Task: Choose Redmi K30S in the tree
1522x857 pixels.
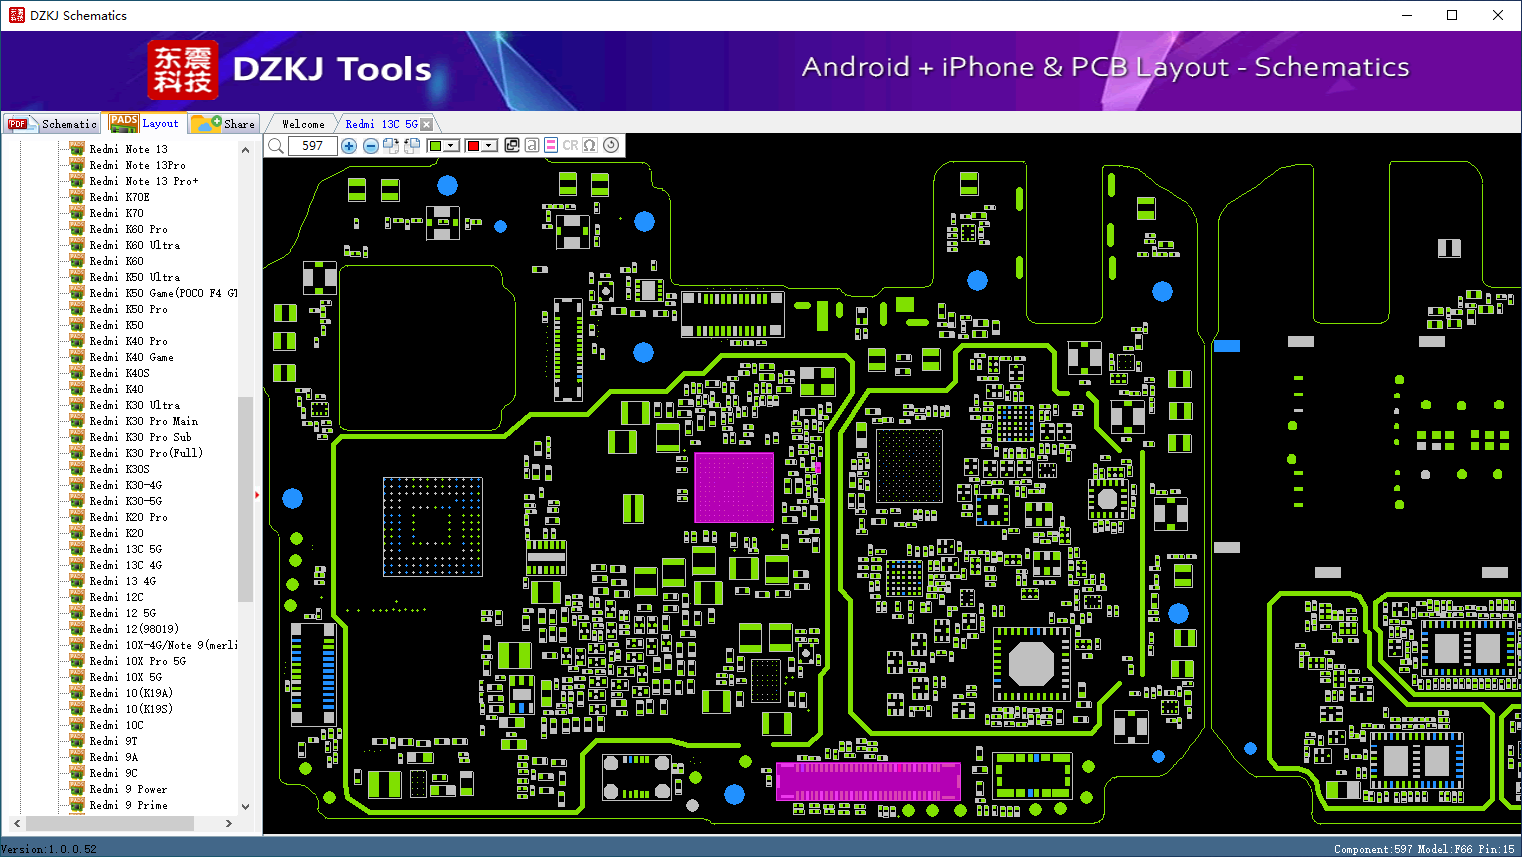Action: click(119, 469)
